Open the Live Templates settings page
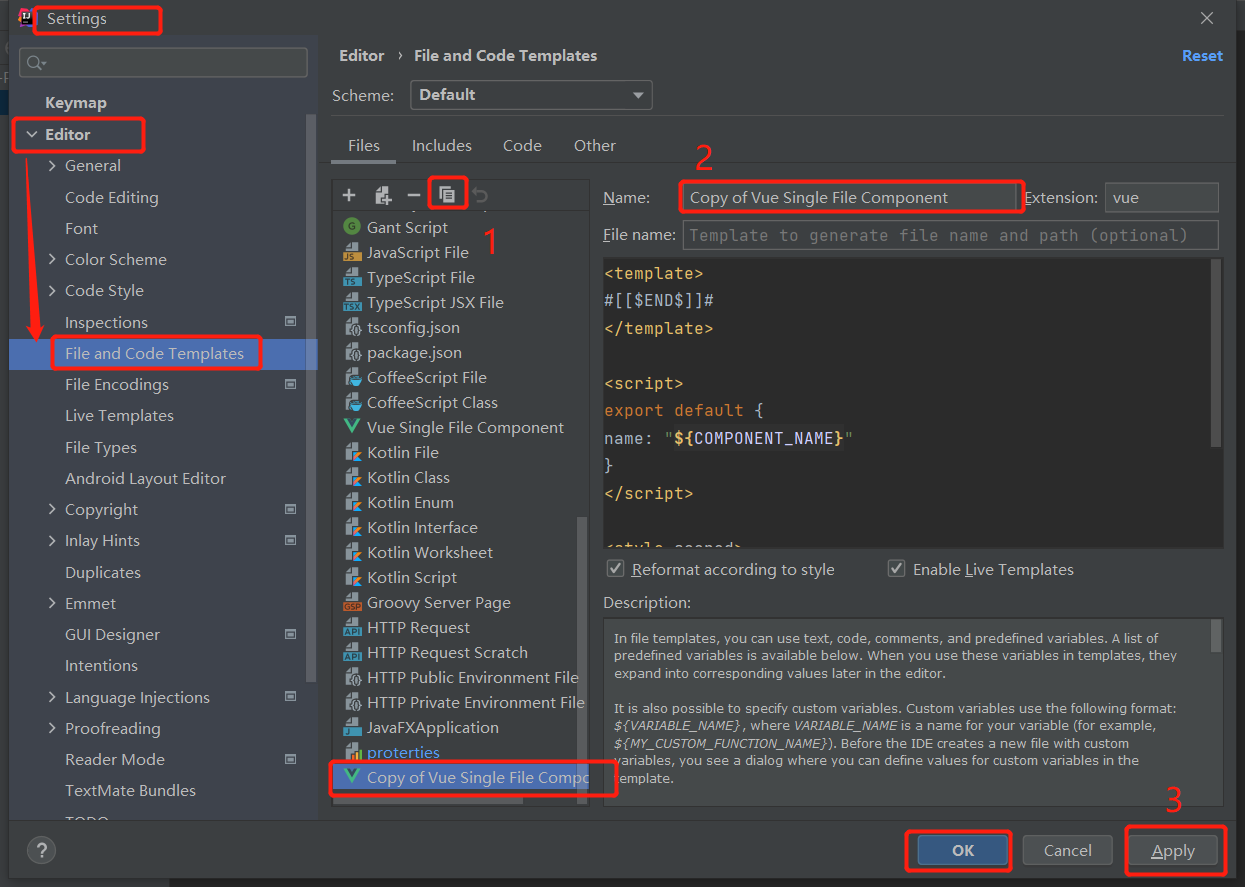This screenshot has width=1245, height=887. coord(119,416)
